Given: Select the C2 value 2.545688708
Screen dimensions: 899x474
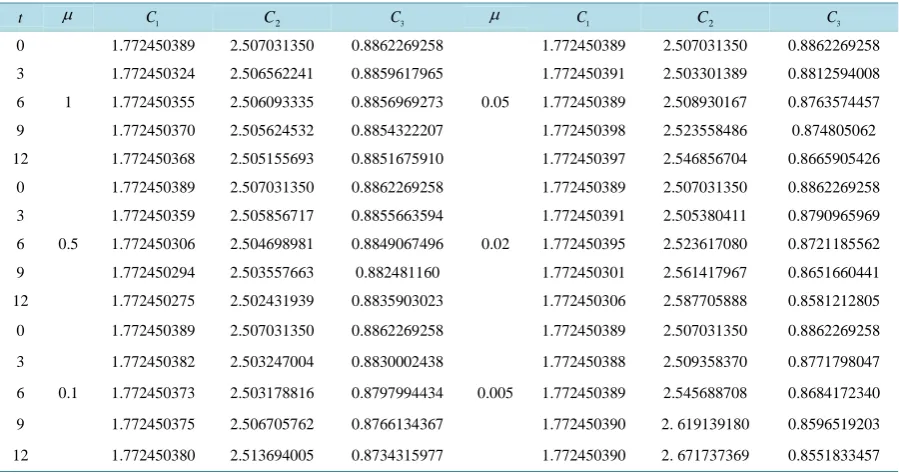Looking at the screenshot, I should click(x=705, y=393).
